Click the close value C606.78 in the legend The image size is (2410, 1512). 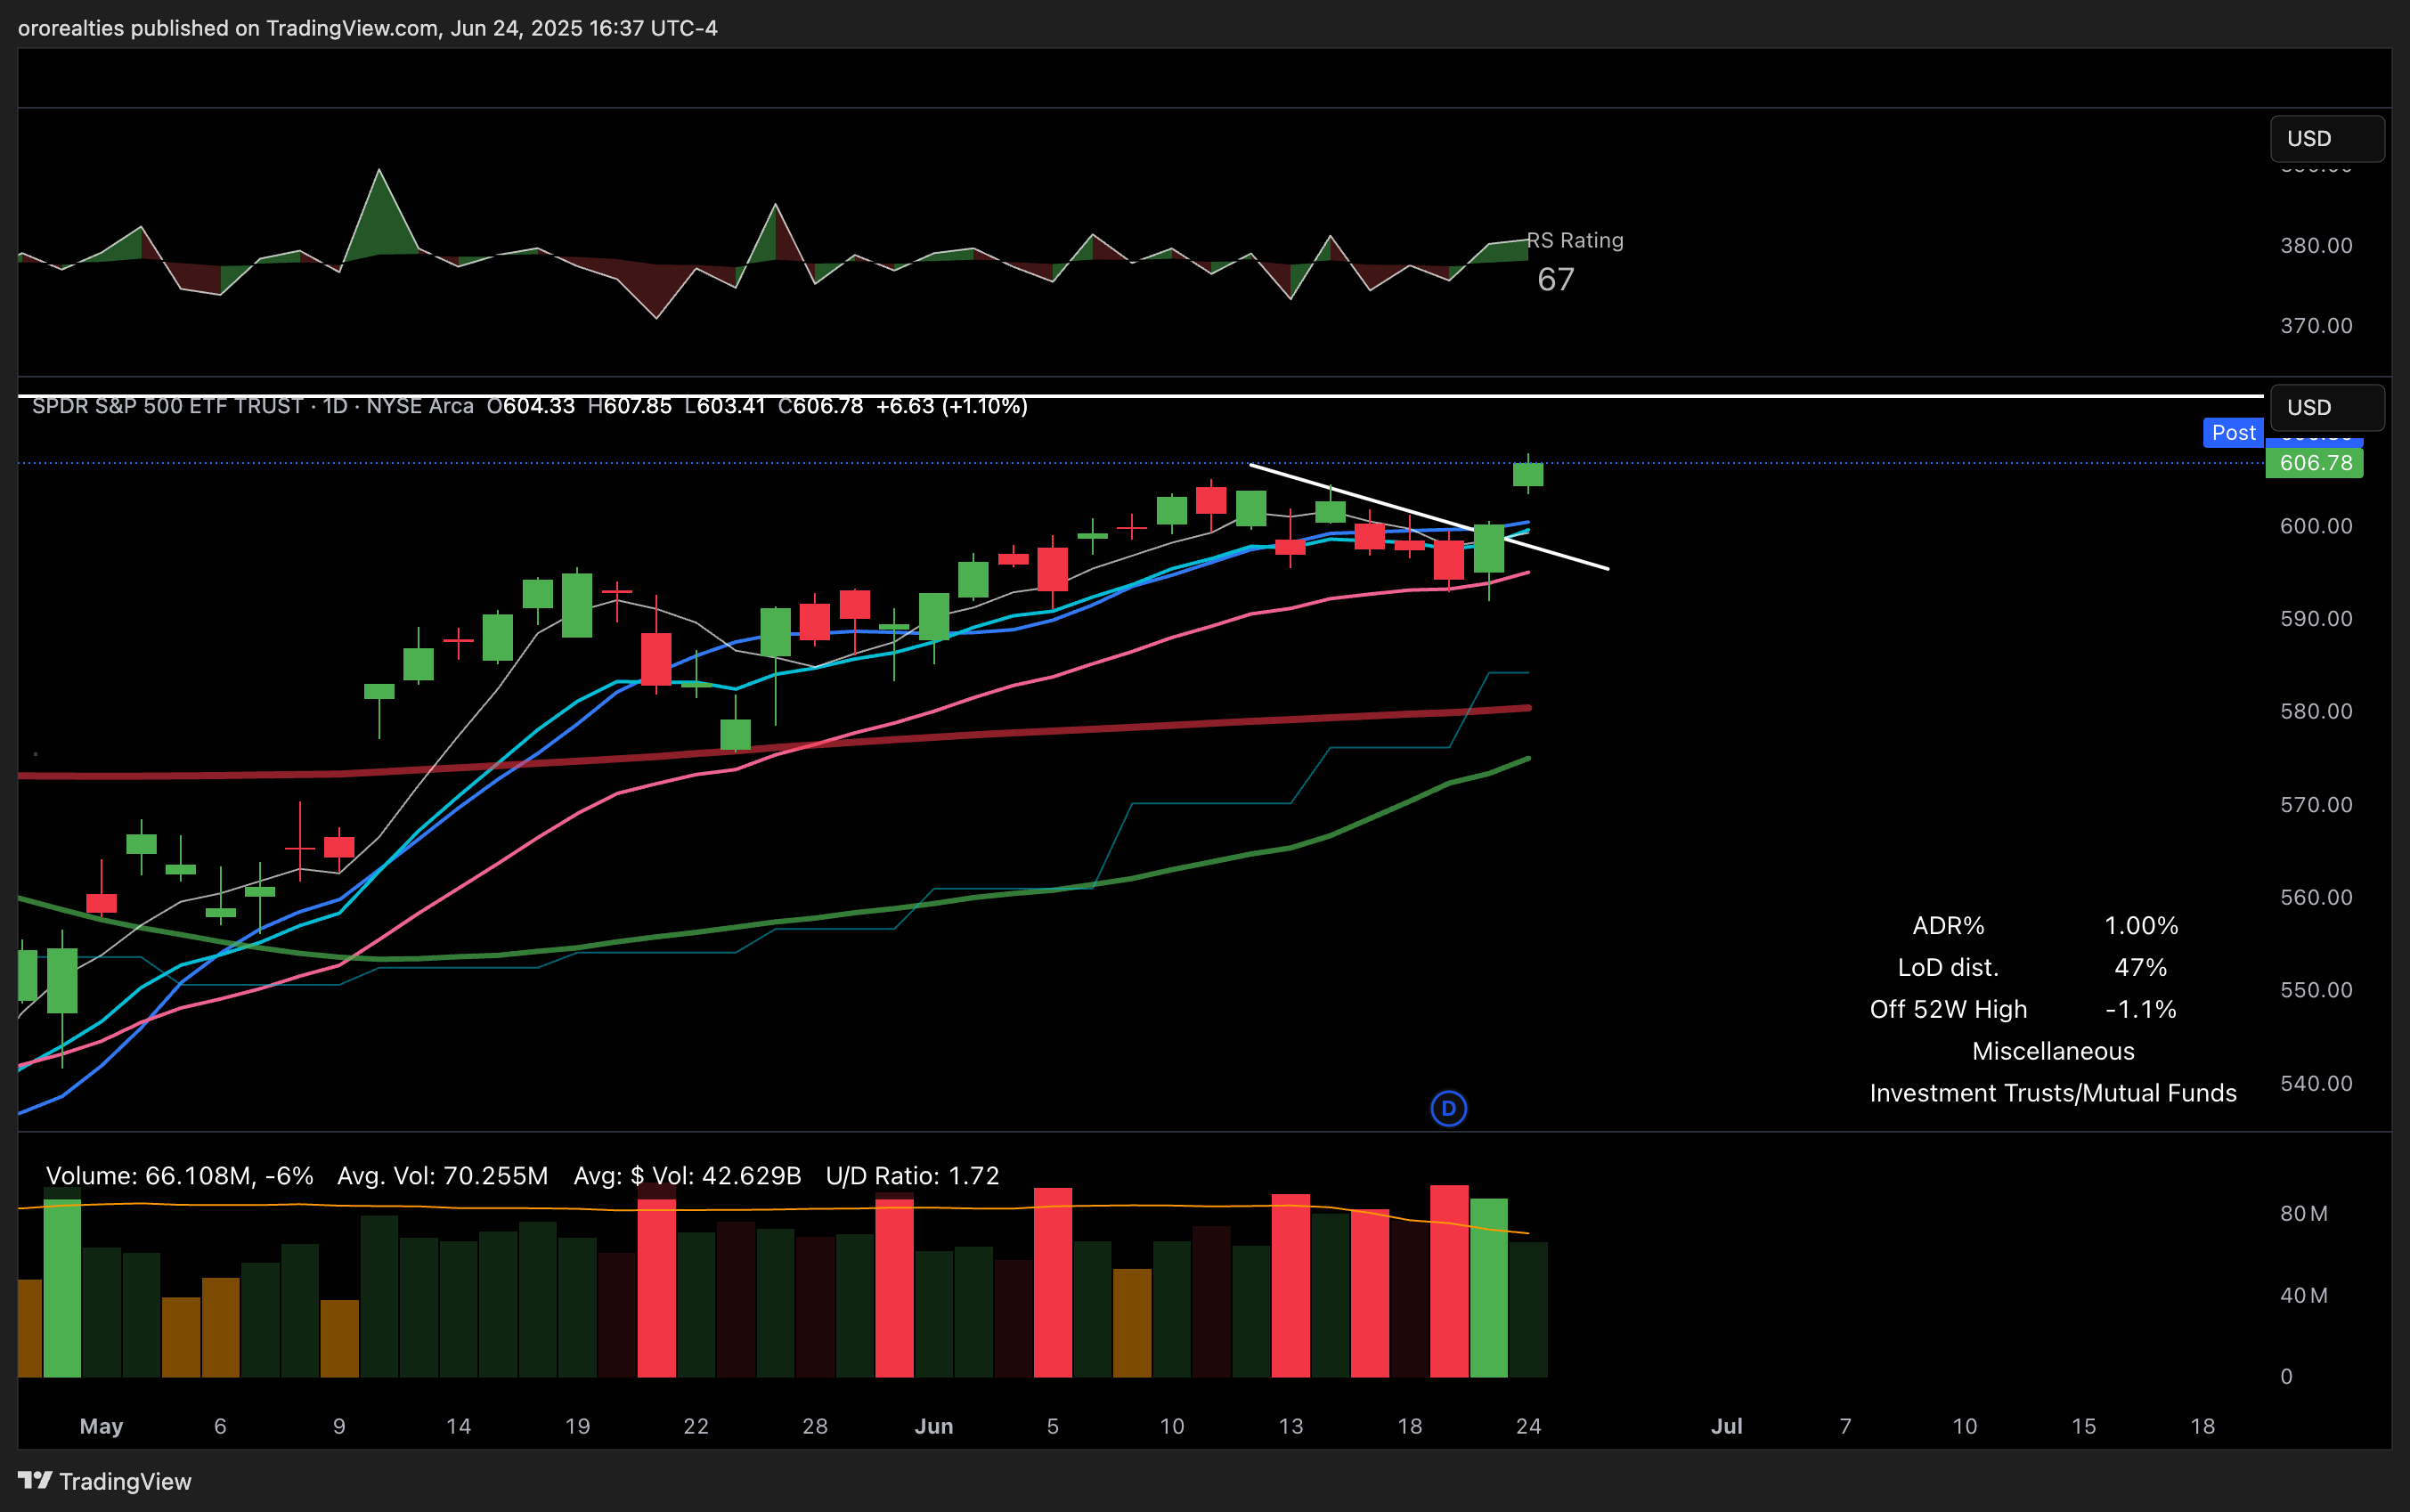point(821,406)
